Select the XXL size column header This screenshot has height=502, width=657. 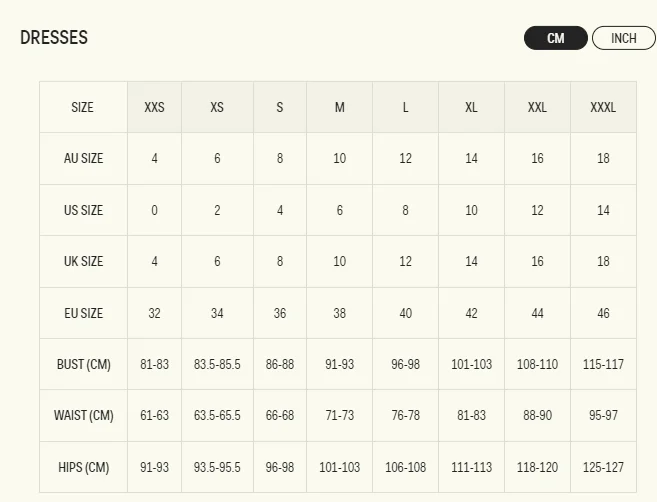(537, 107)
